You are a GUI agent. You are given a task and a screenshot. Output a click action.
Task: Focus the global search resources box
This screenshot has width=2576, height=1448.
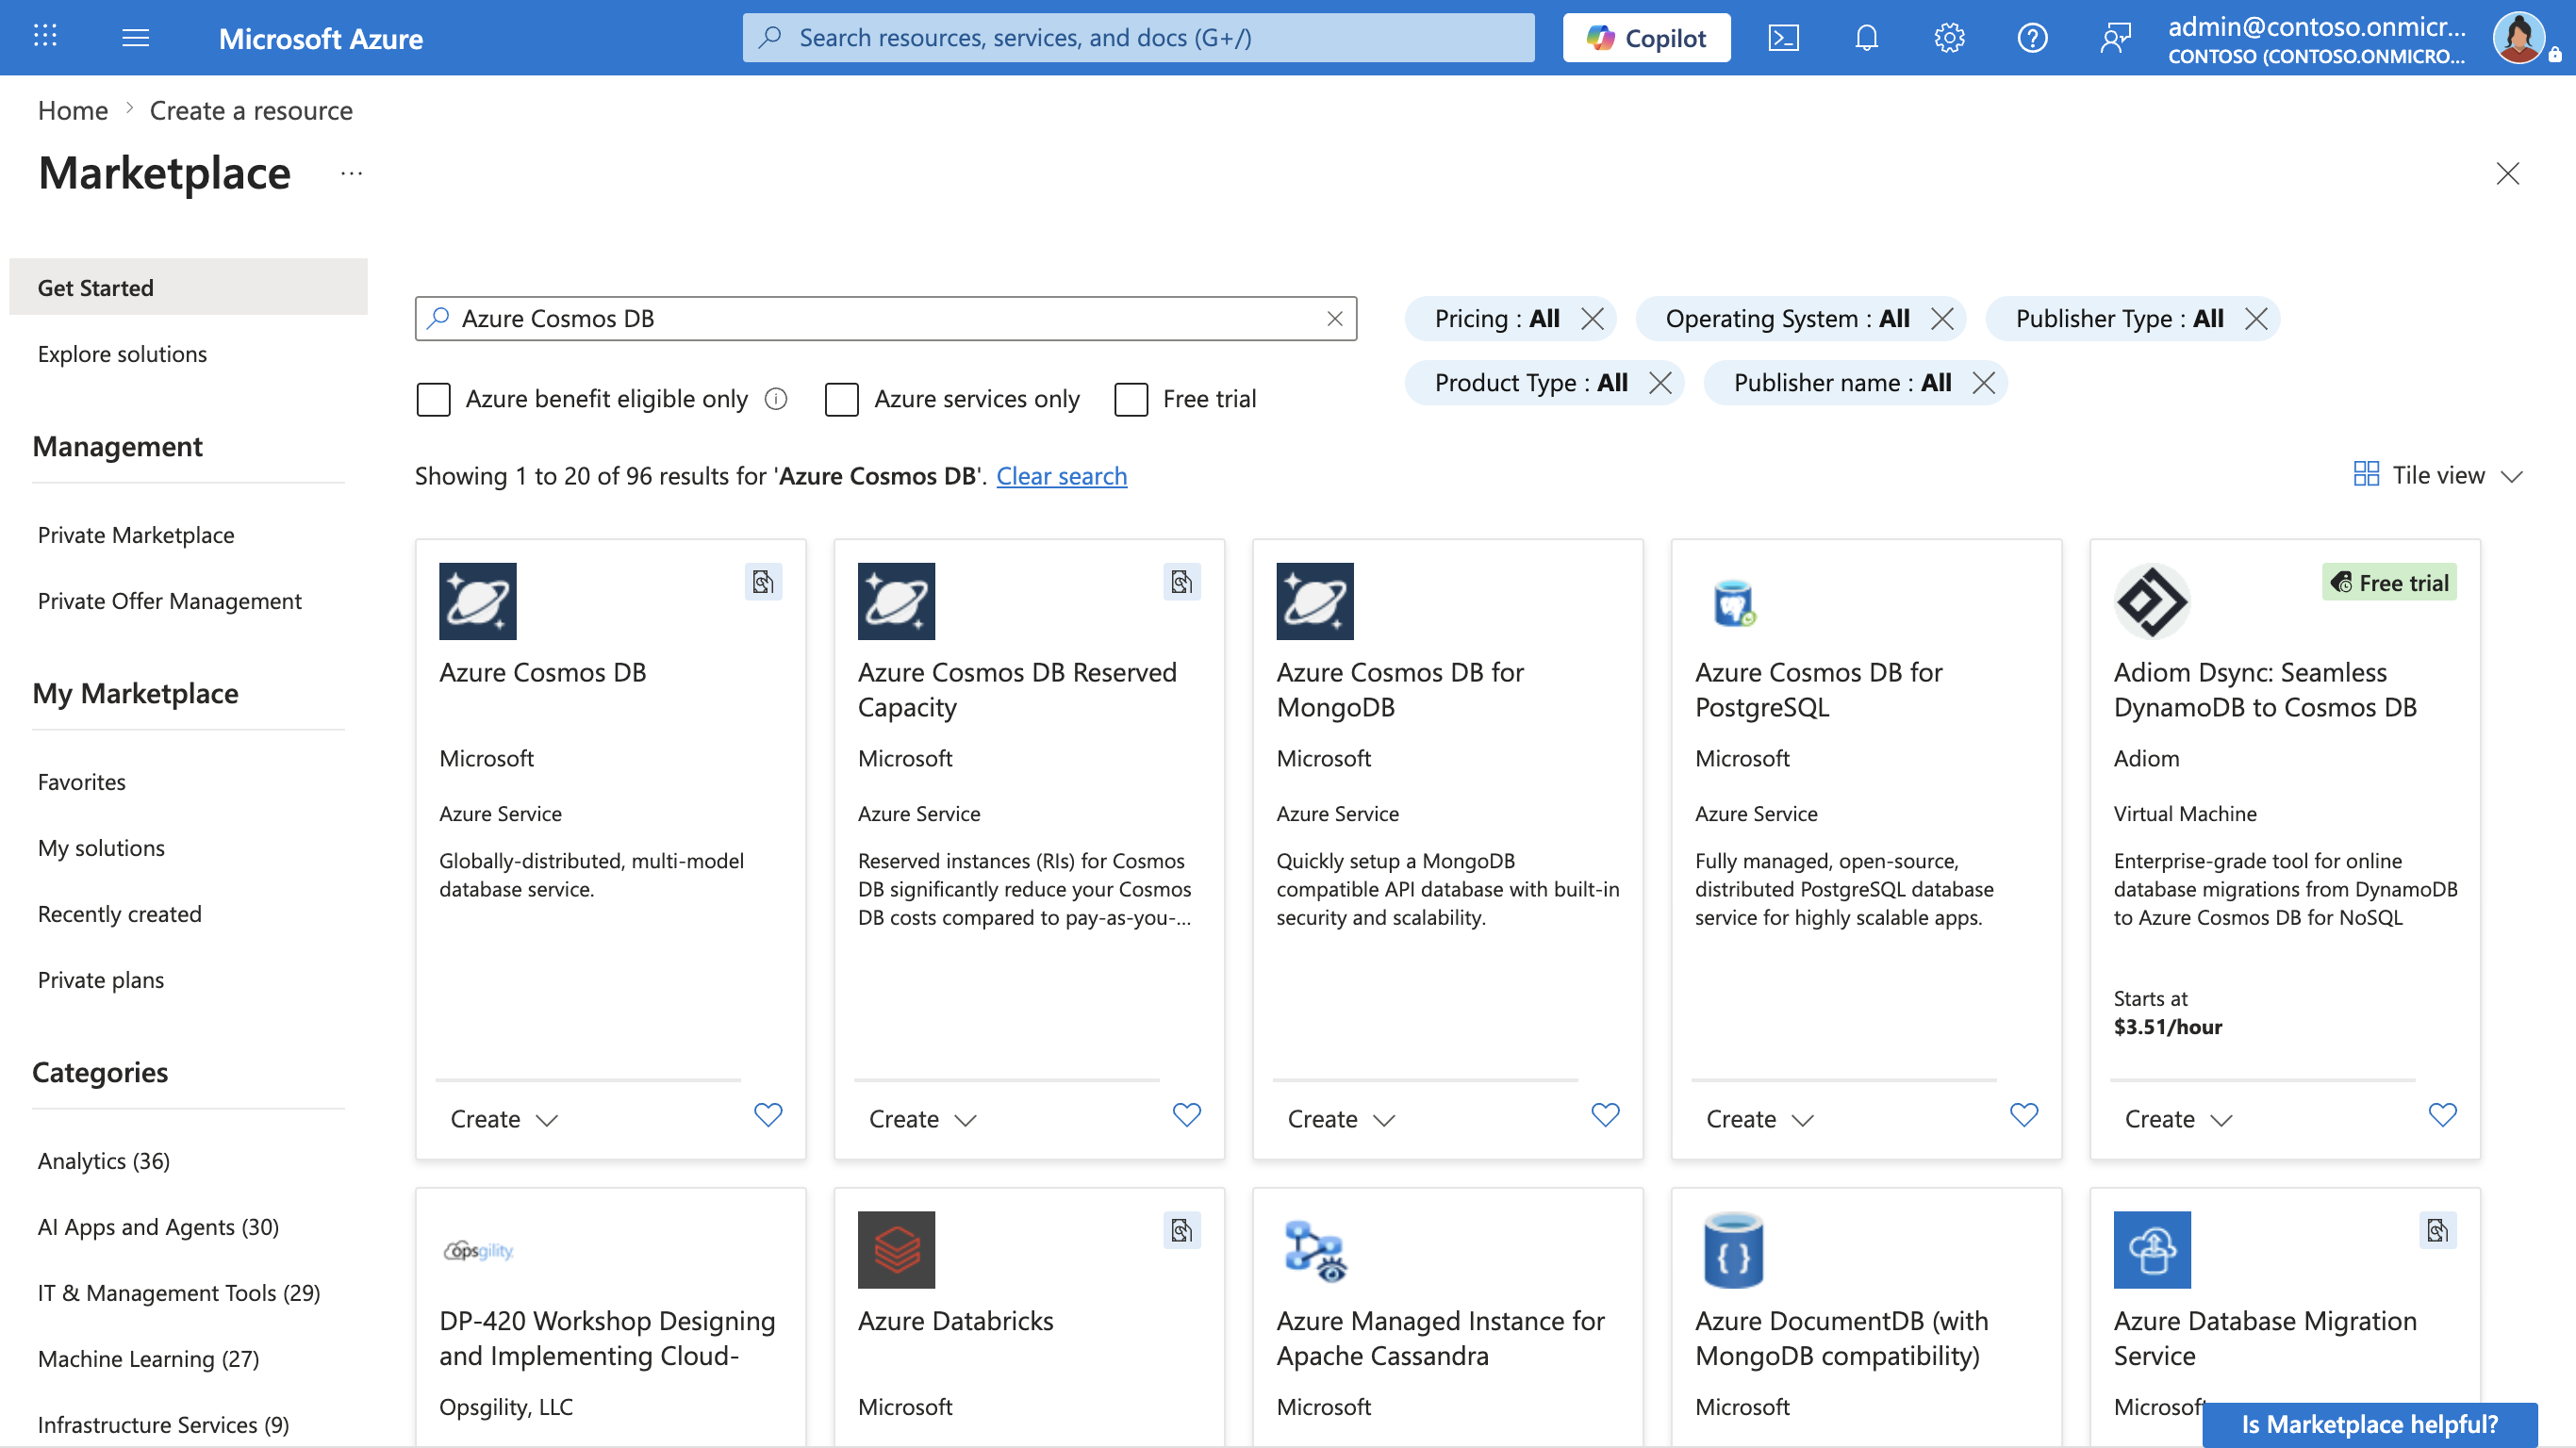[1138, 38]
